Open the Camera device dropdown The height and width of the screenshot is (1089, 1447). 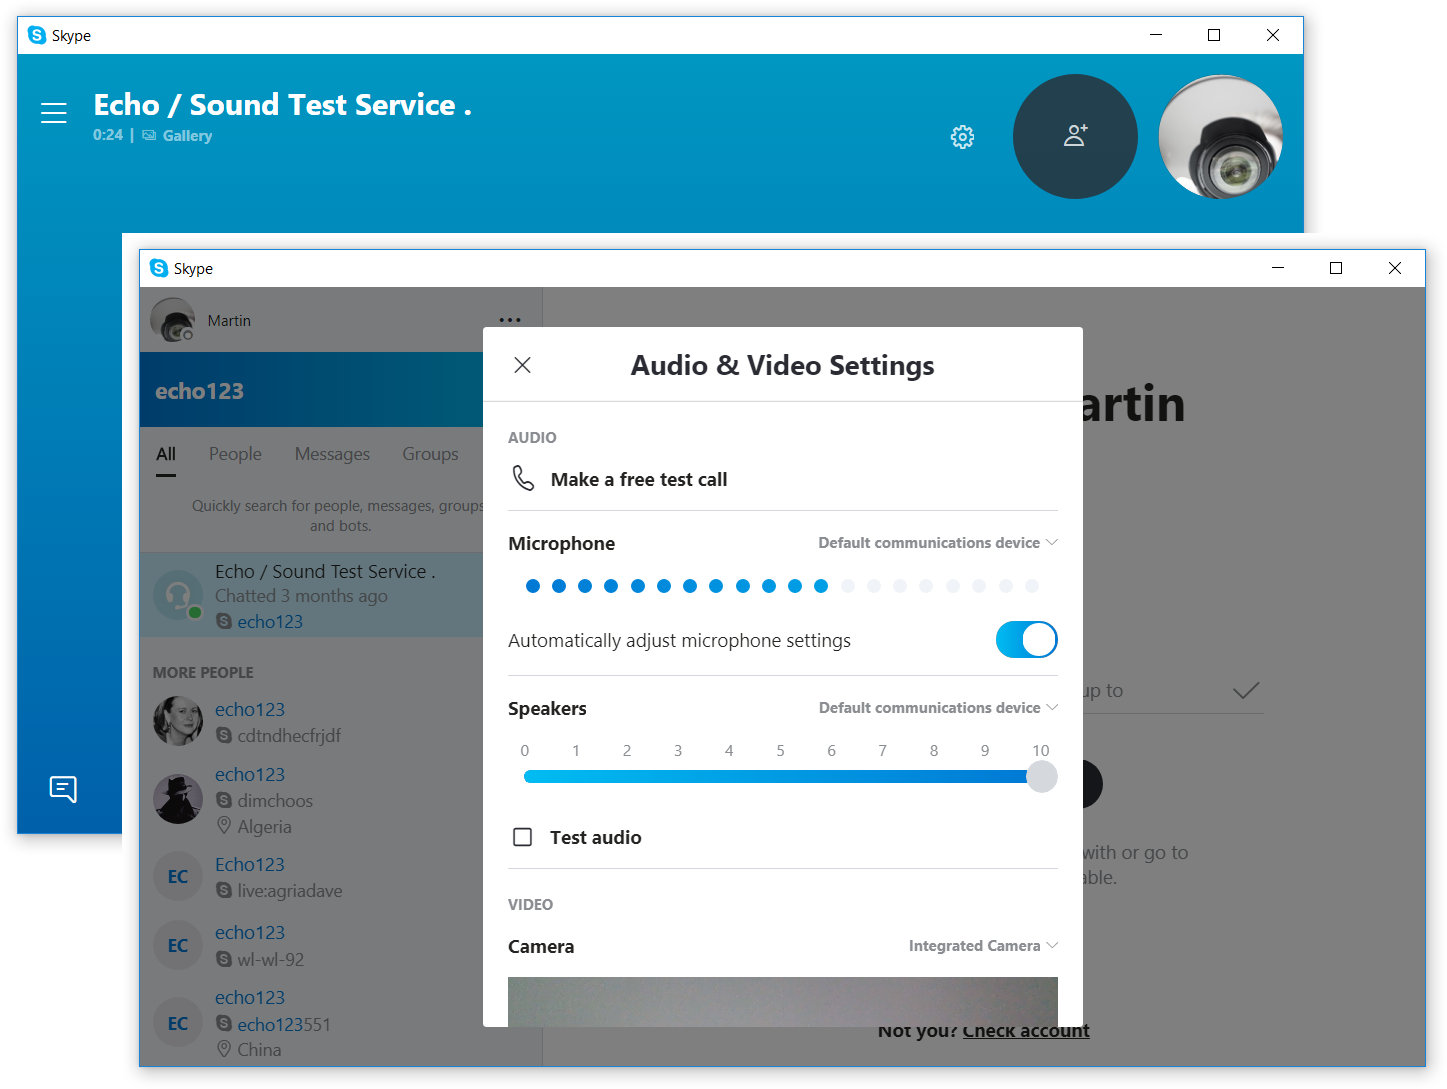(x=983, y=946)
